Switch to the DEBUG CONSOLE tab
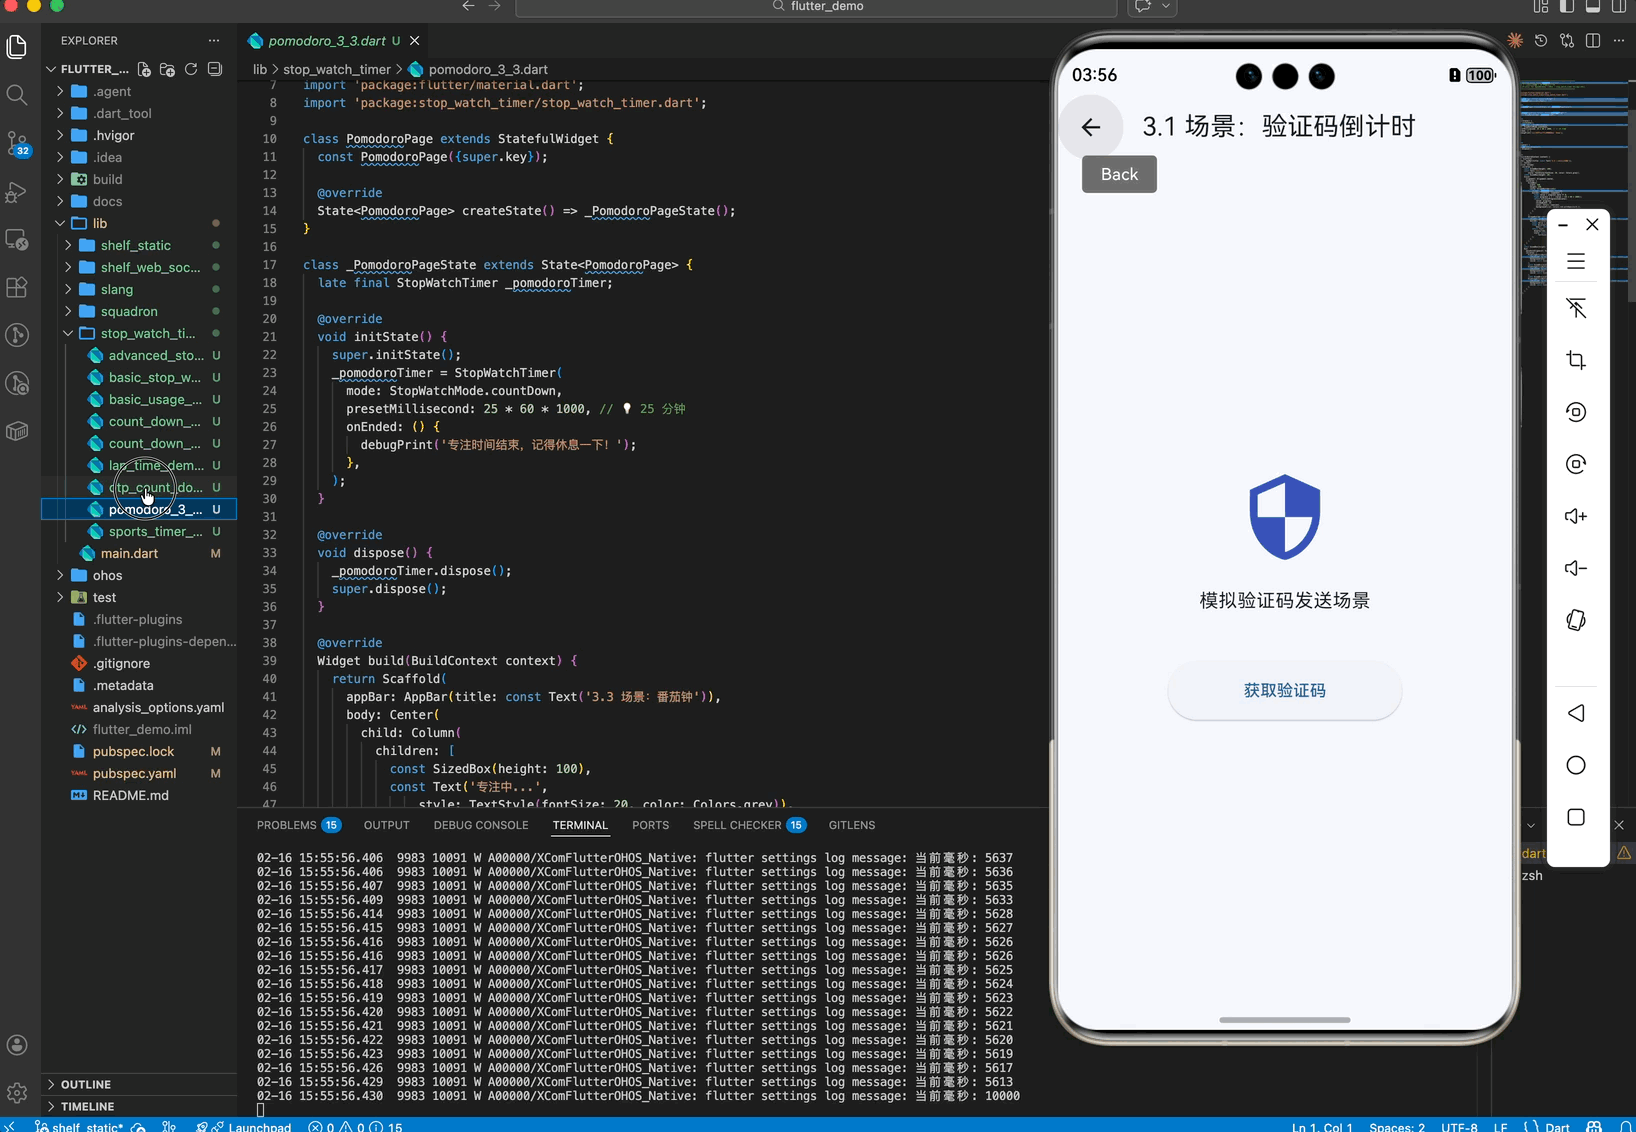Screen dimensions: 1636x1132 coord(481,825)
